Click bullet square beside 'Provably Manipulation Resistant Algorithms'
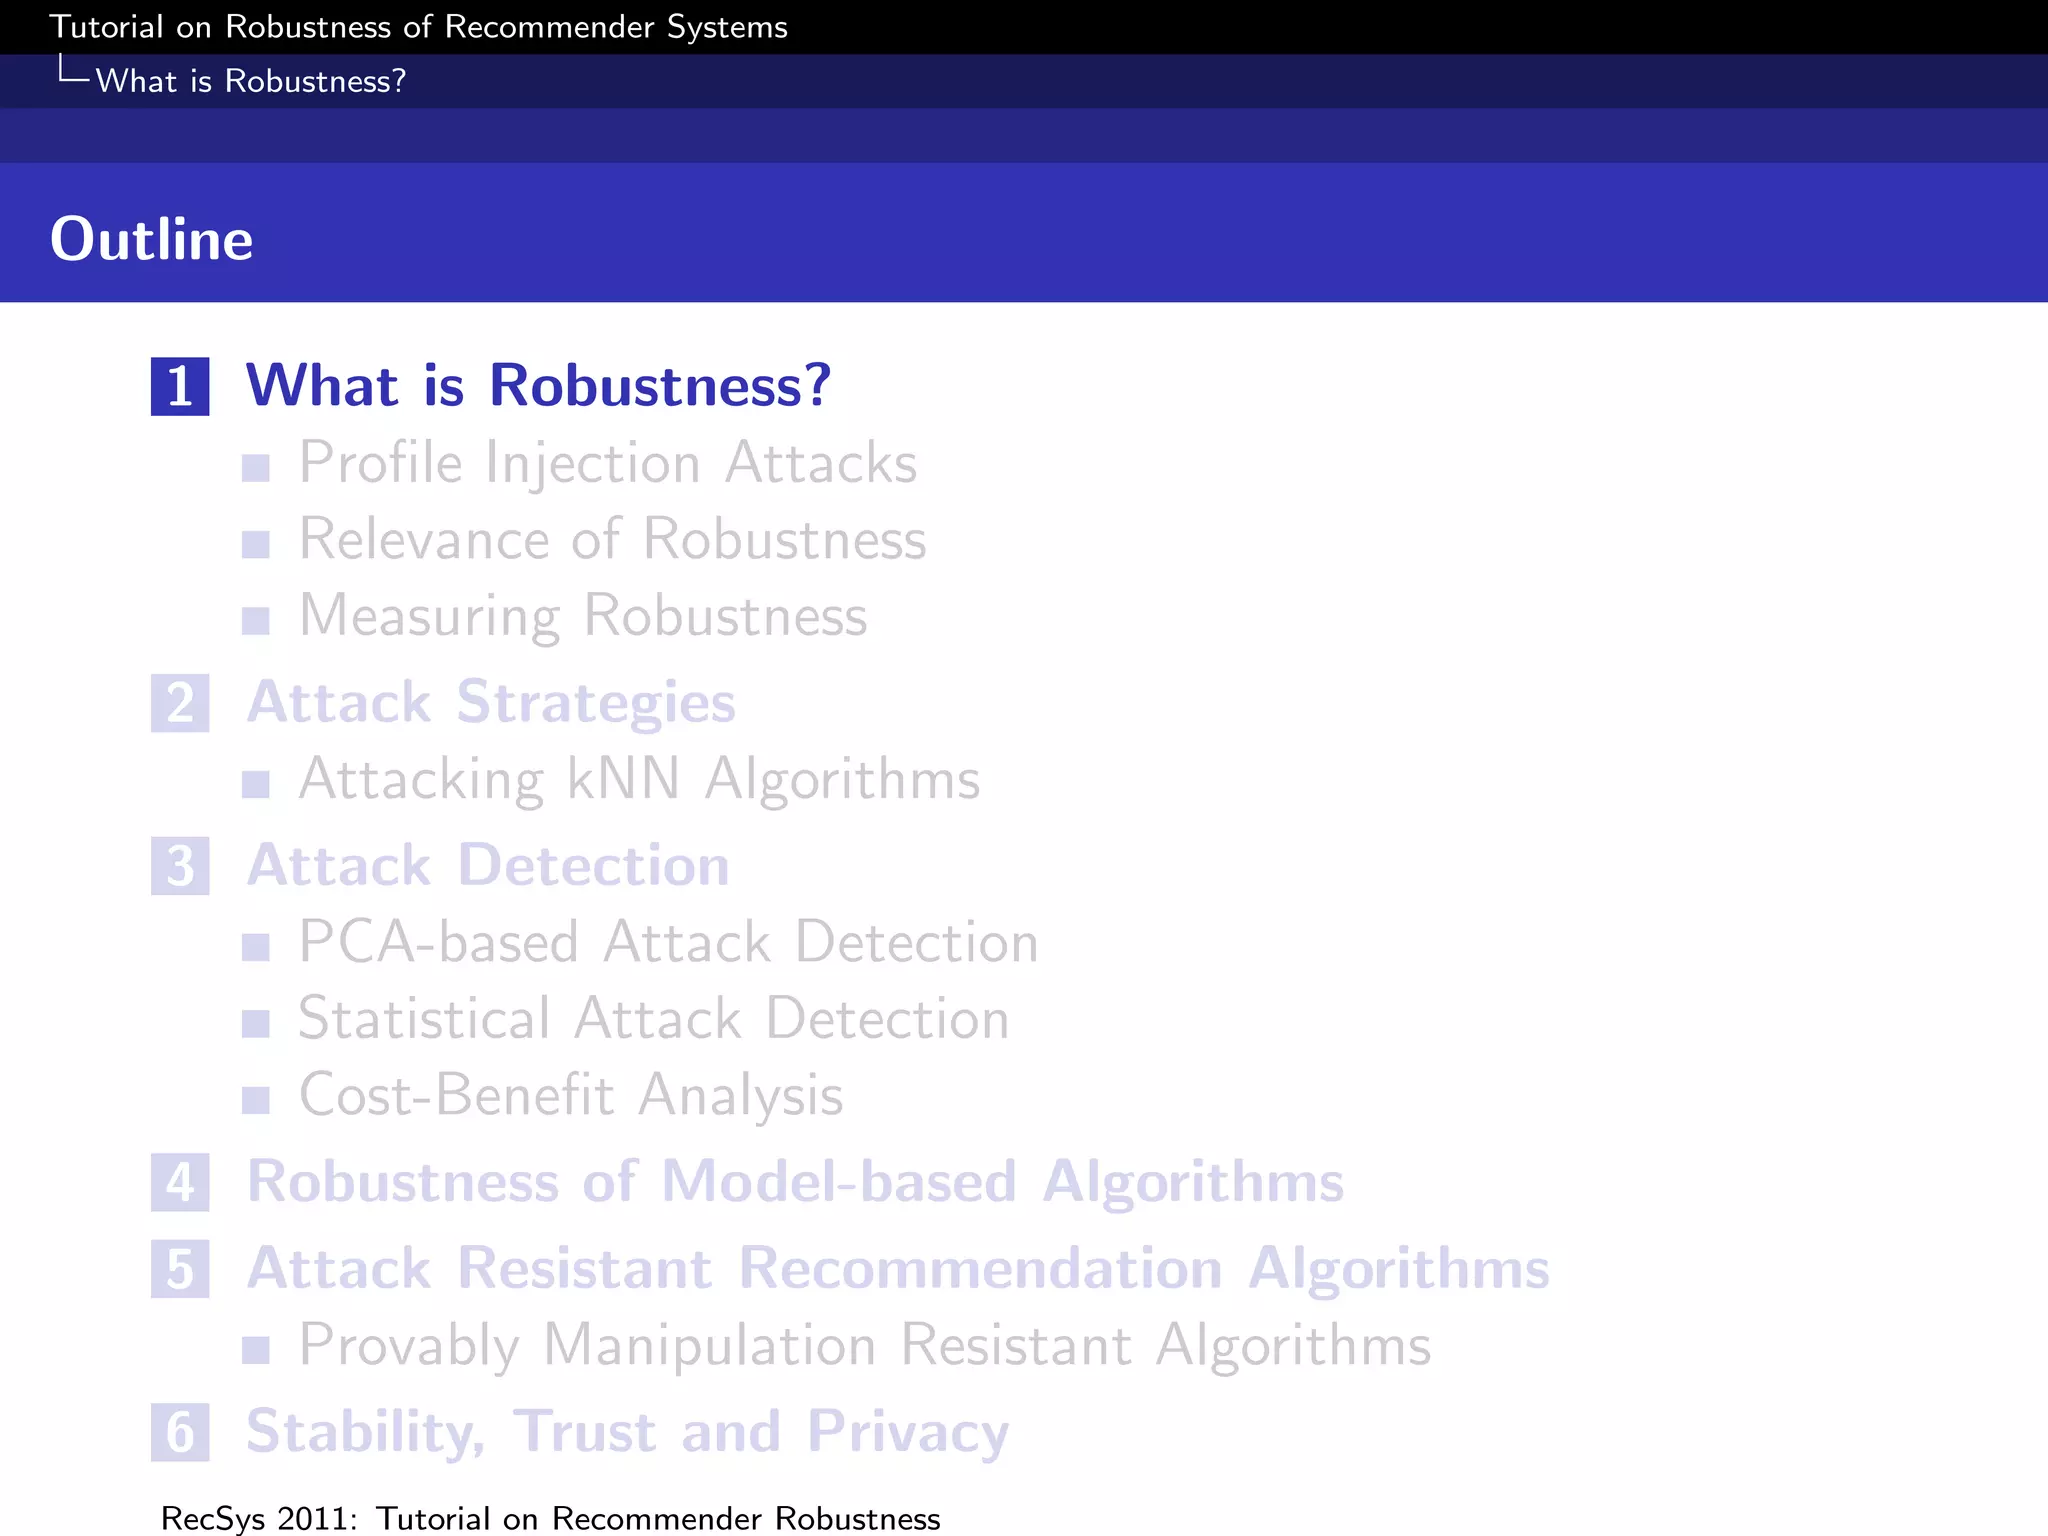 [256, 1350]
